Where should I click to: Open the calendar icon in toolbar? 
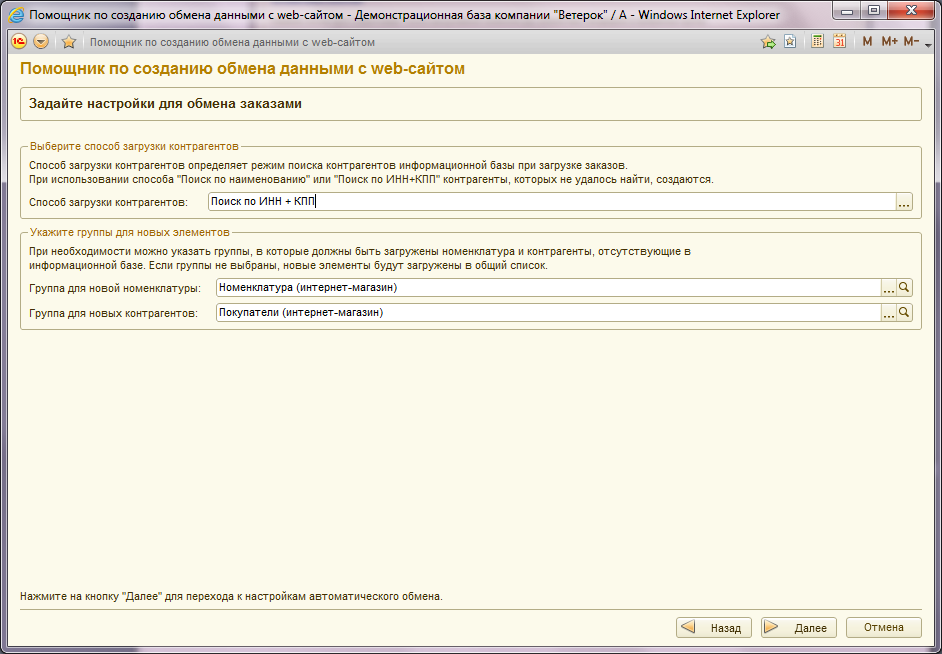(x=839, y=41)
